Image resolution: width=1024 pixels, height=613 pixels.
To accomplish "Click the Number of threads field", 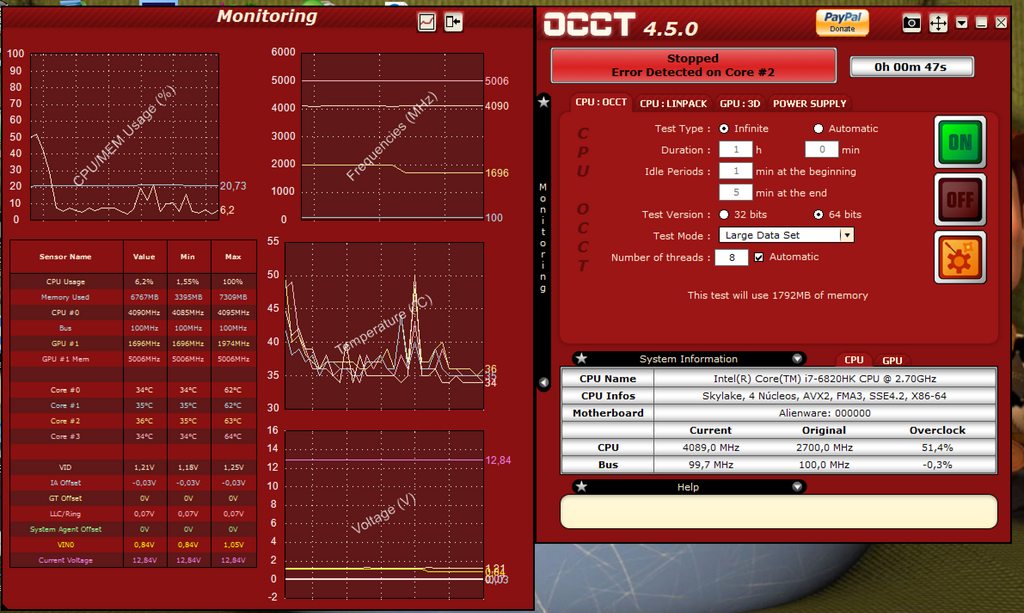I will click(x=731, y=257).
